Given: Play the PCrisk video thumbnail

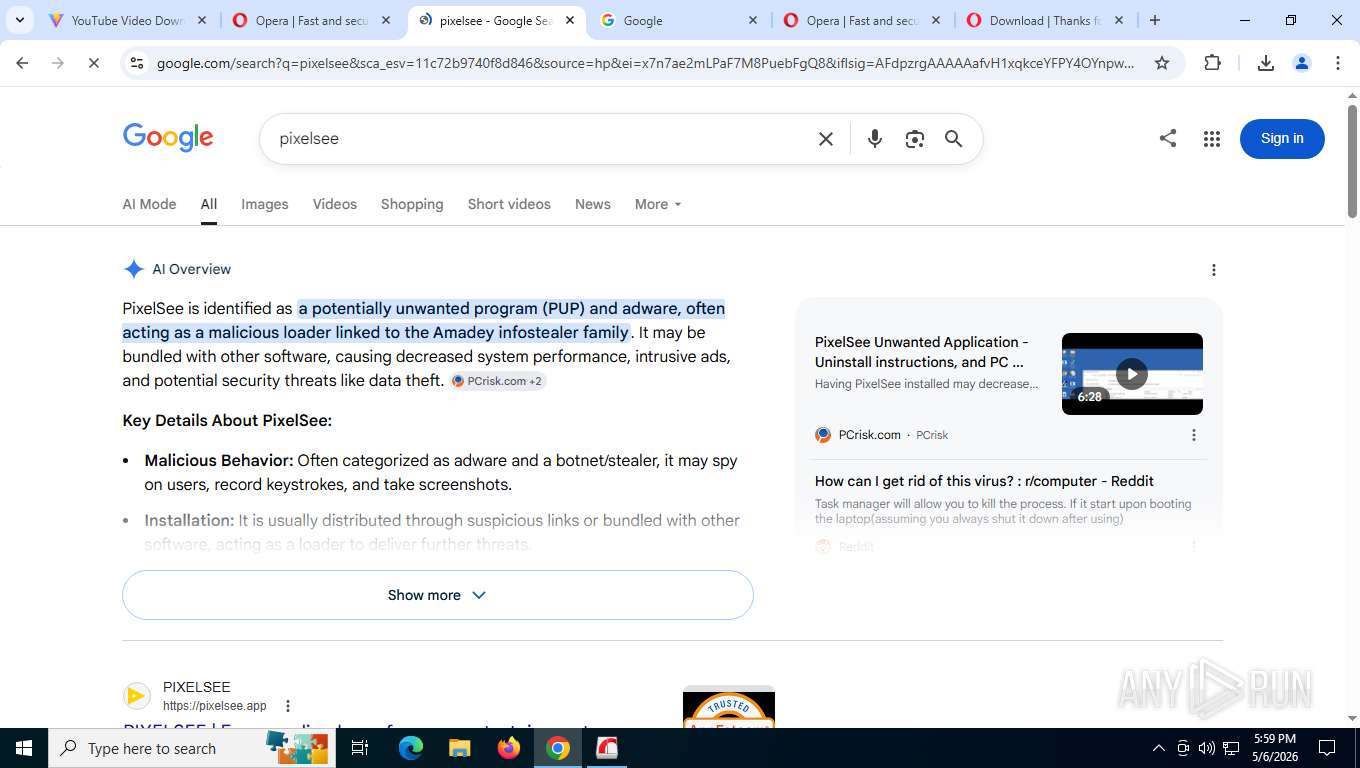Looking at the screenshot, I should 1132,374.
